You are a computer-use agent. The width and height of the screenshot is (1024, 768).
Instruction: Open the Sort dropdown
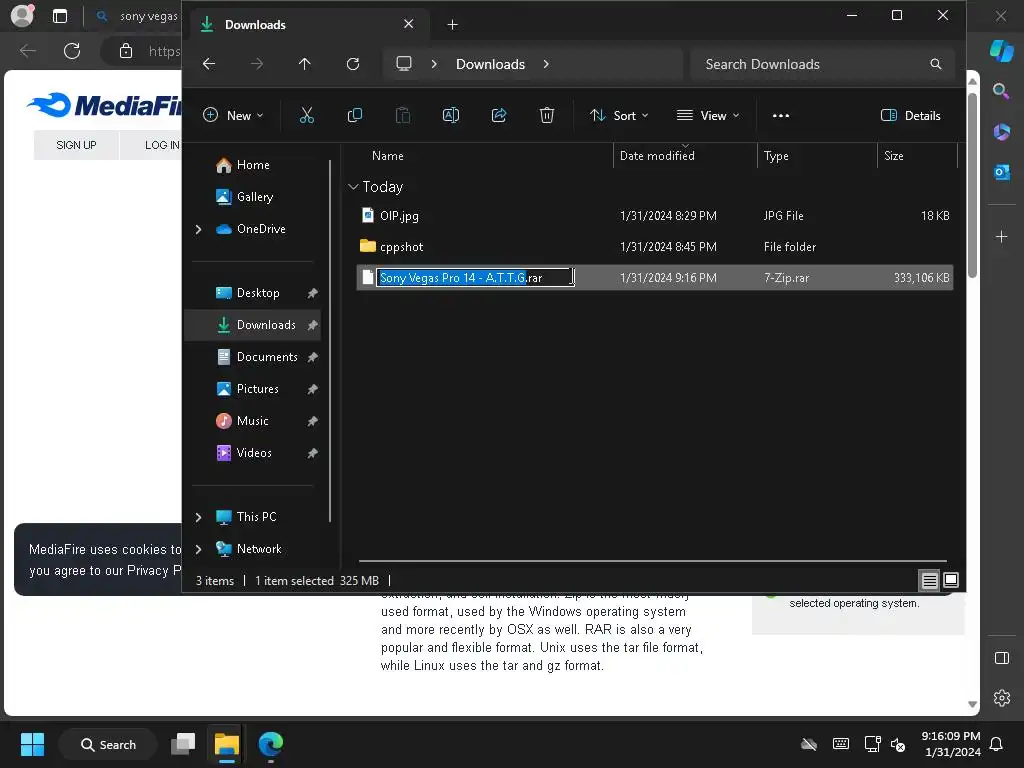619,116
